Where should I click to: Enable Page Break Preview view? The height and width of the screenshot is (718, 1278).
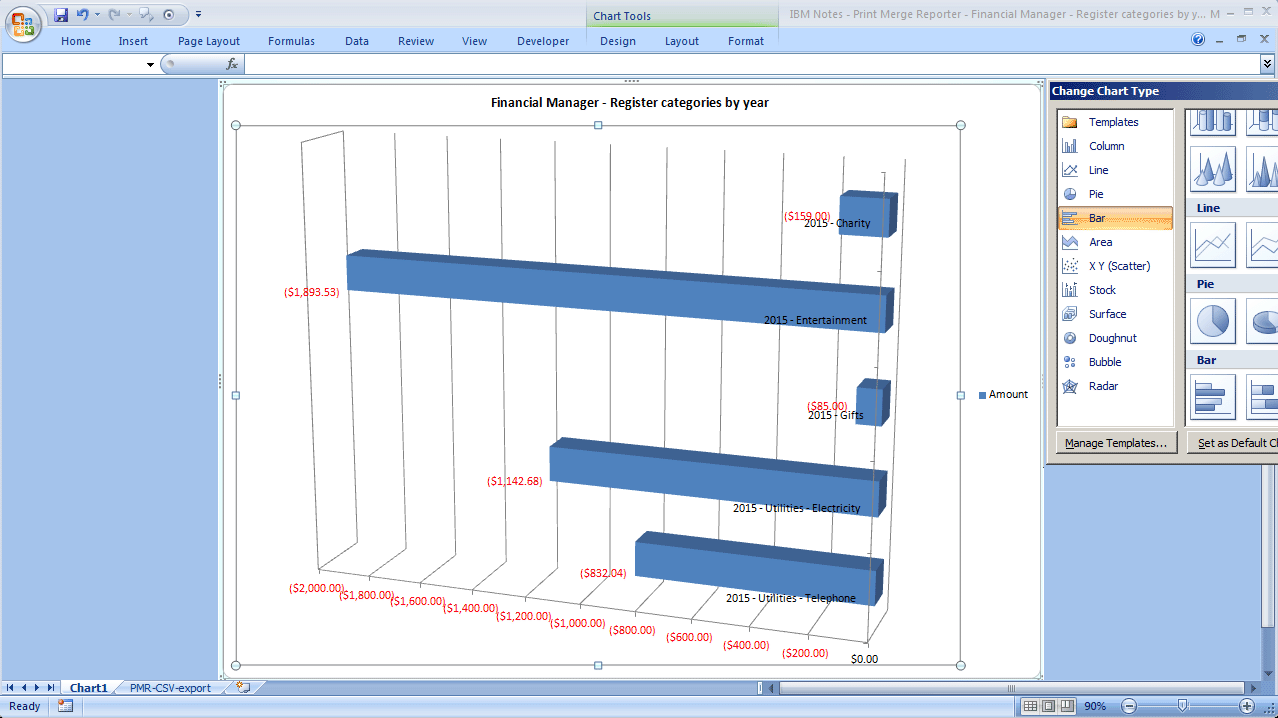coord(1067,706)
